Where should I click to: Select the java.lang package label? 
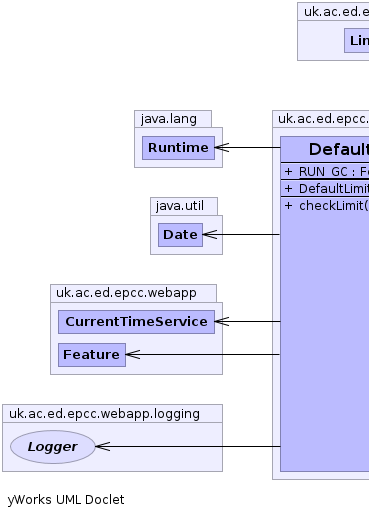coord(169,119)
